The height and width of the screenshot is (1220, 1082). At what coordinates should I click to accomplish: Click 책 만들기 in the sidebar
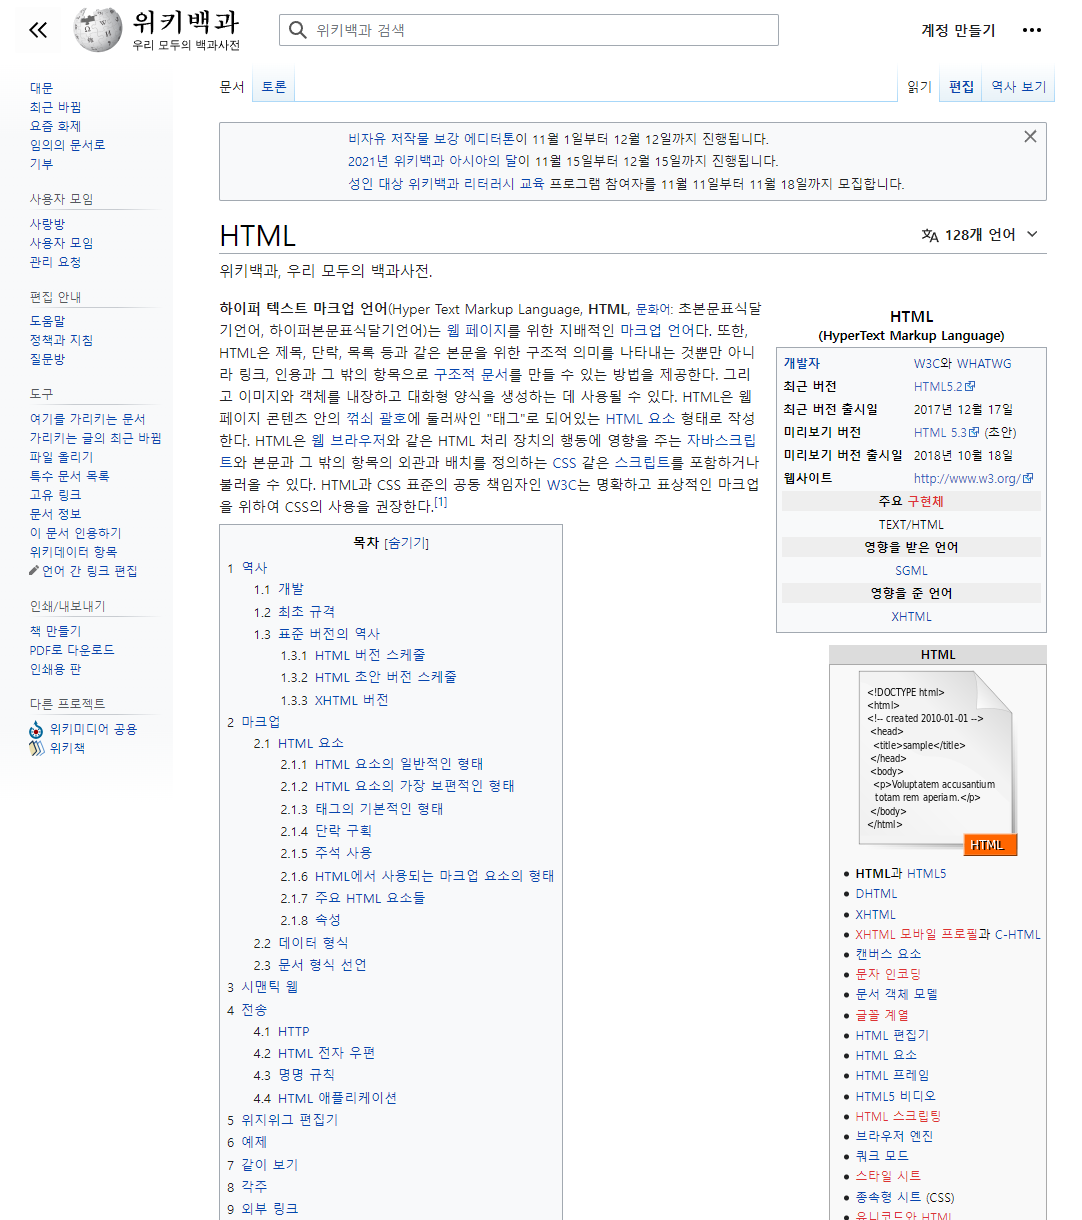[x=55, y=631]
